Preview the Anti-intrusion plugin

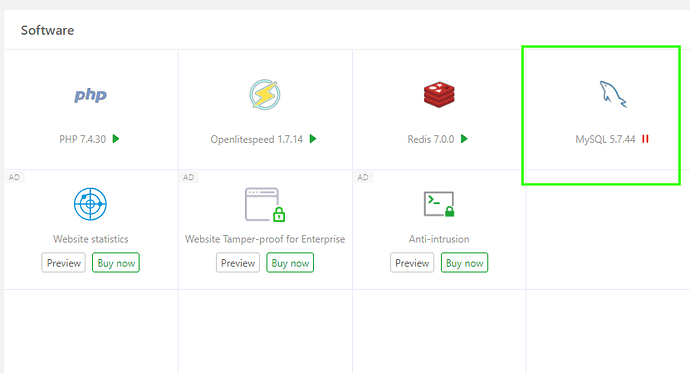[412, 263]
